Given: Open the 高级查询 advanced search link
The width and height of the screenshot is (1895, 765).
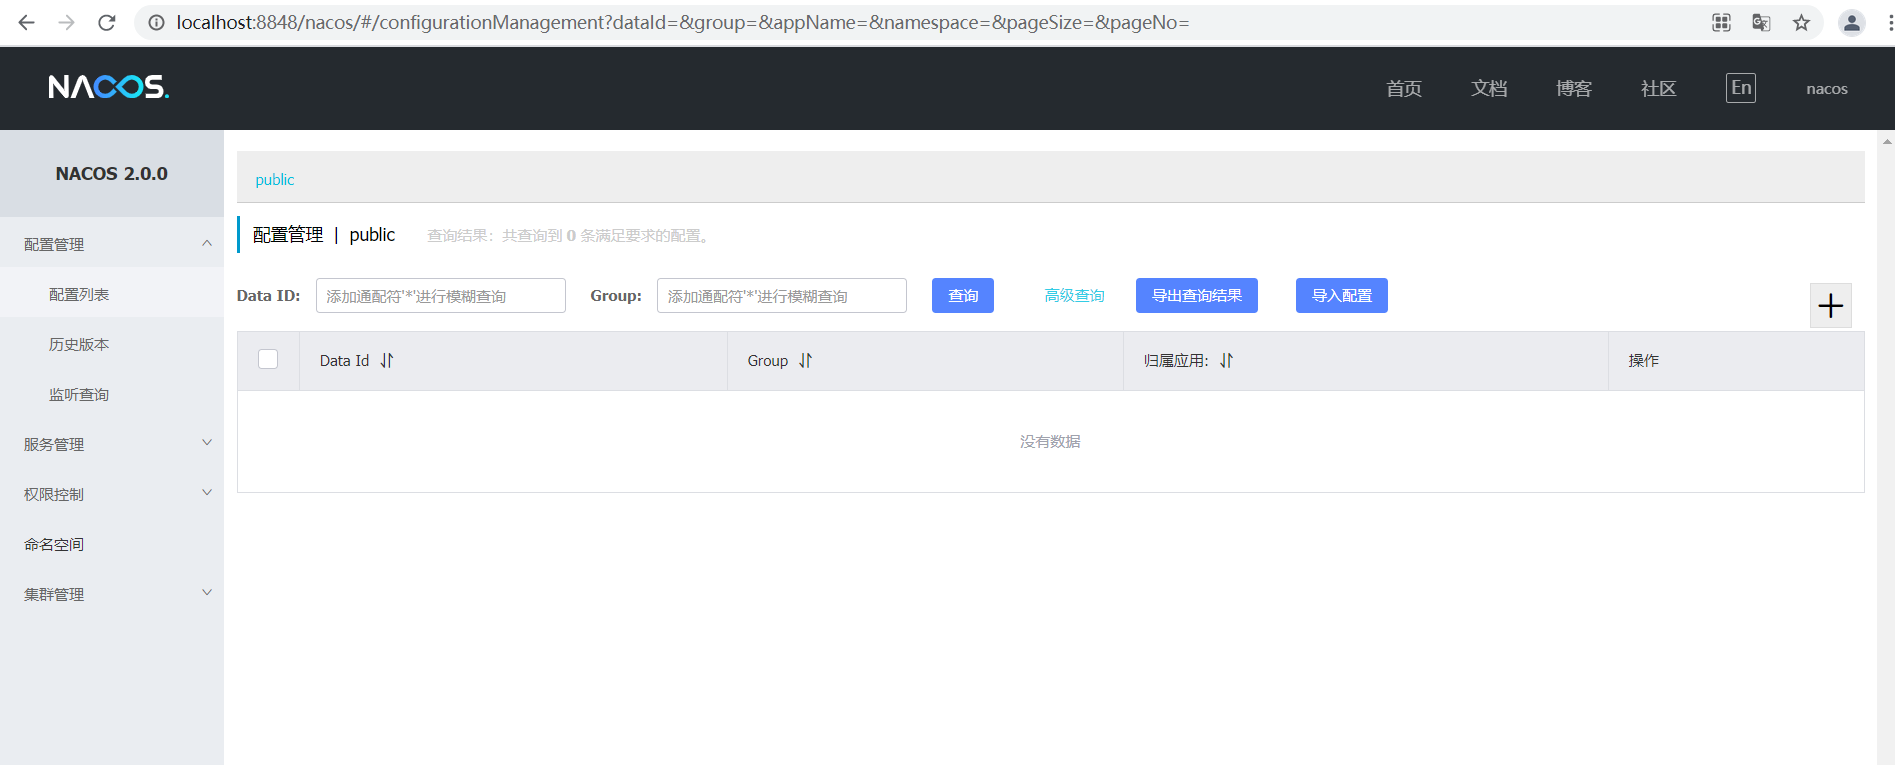Looking at the screenshot, I should [x=1074, y=295].
